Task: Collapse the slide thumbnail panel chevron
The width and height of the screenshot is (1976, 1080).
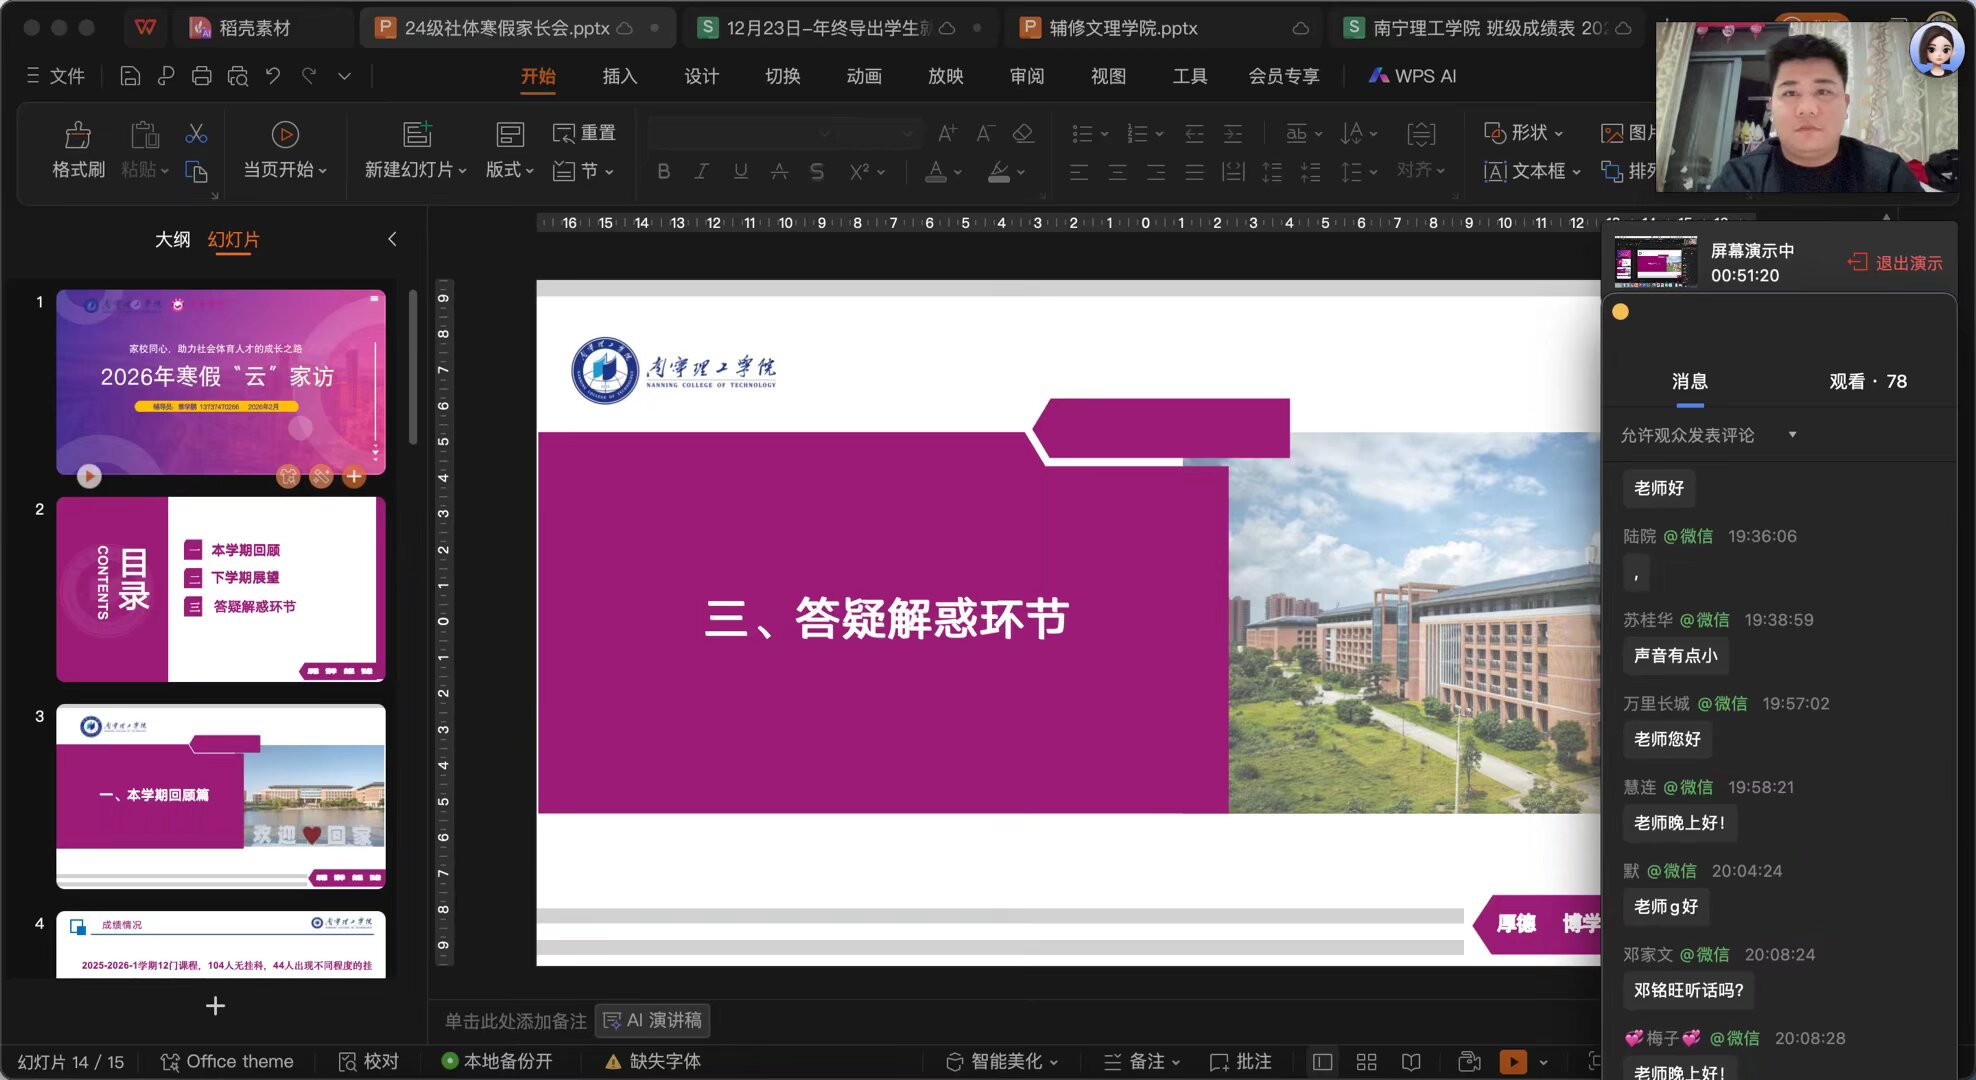Action: (x=392, y=239)
